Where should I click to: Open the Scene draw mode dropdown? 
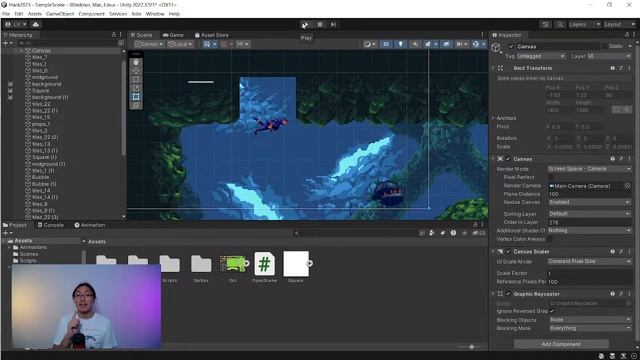370,44
